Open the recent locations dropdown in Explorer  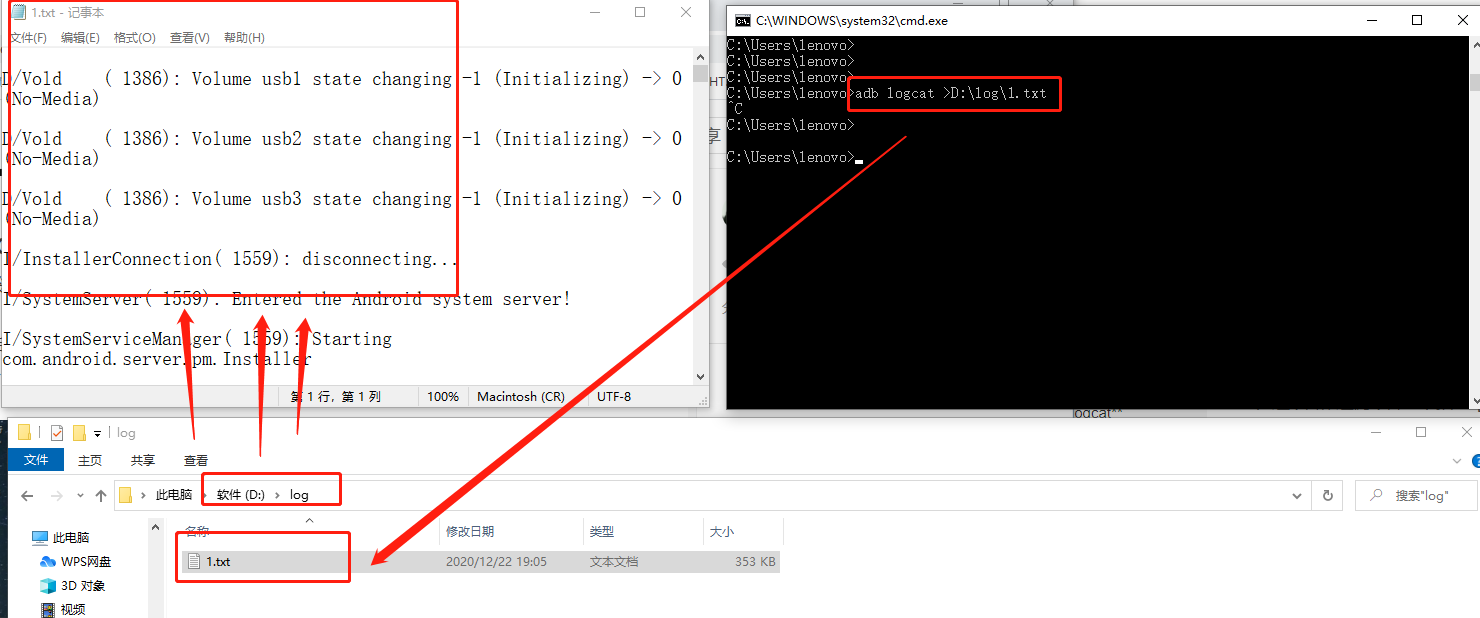(x=80, y=496)
